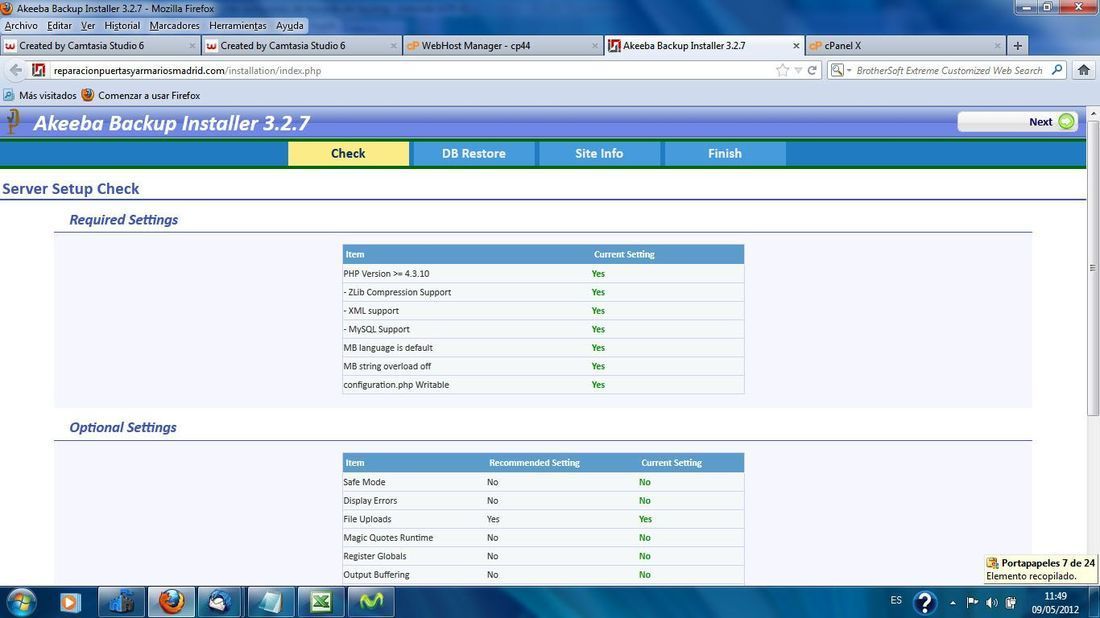Open the green M taskbar application
This screenshot has height=618, width=1100.
click(371, 603)
